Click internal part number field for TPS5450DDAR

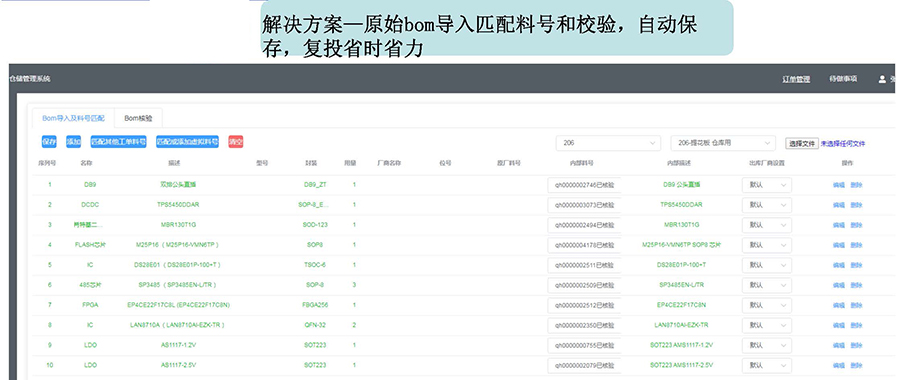tap(584, 205)
